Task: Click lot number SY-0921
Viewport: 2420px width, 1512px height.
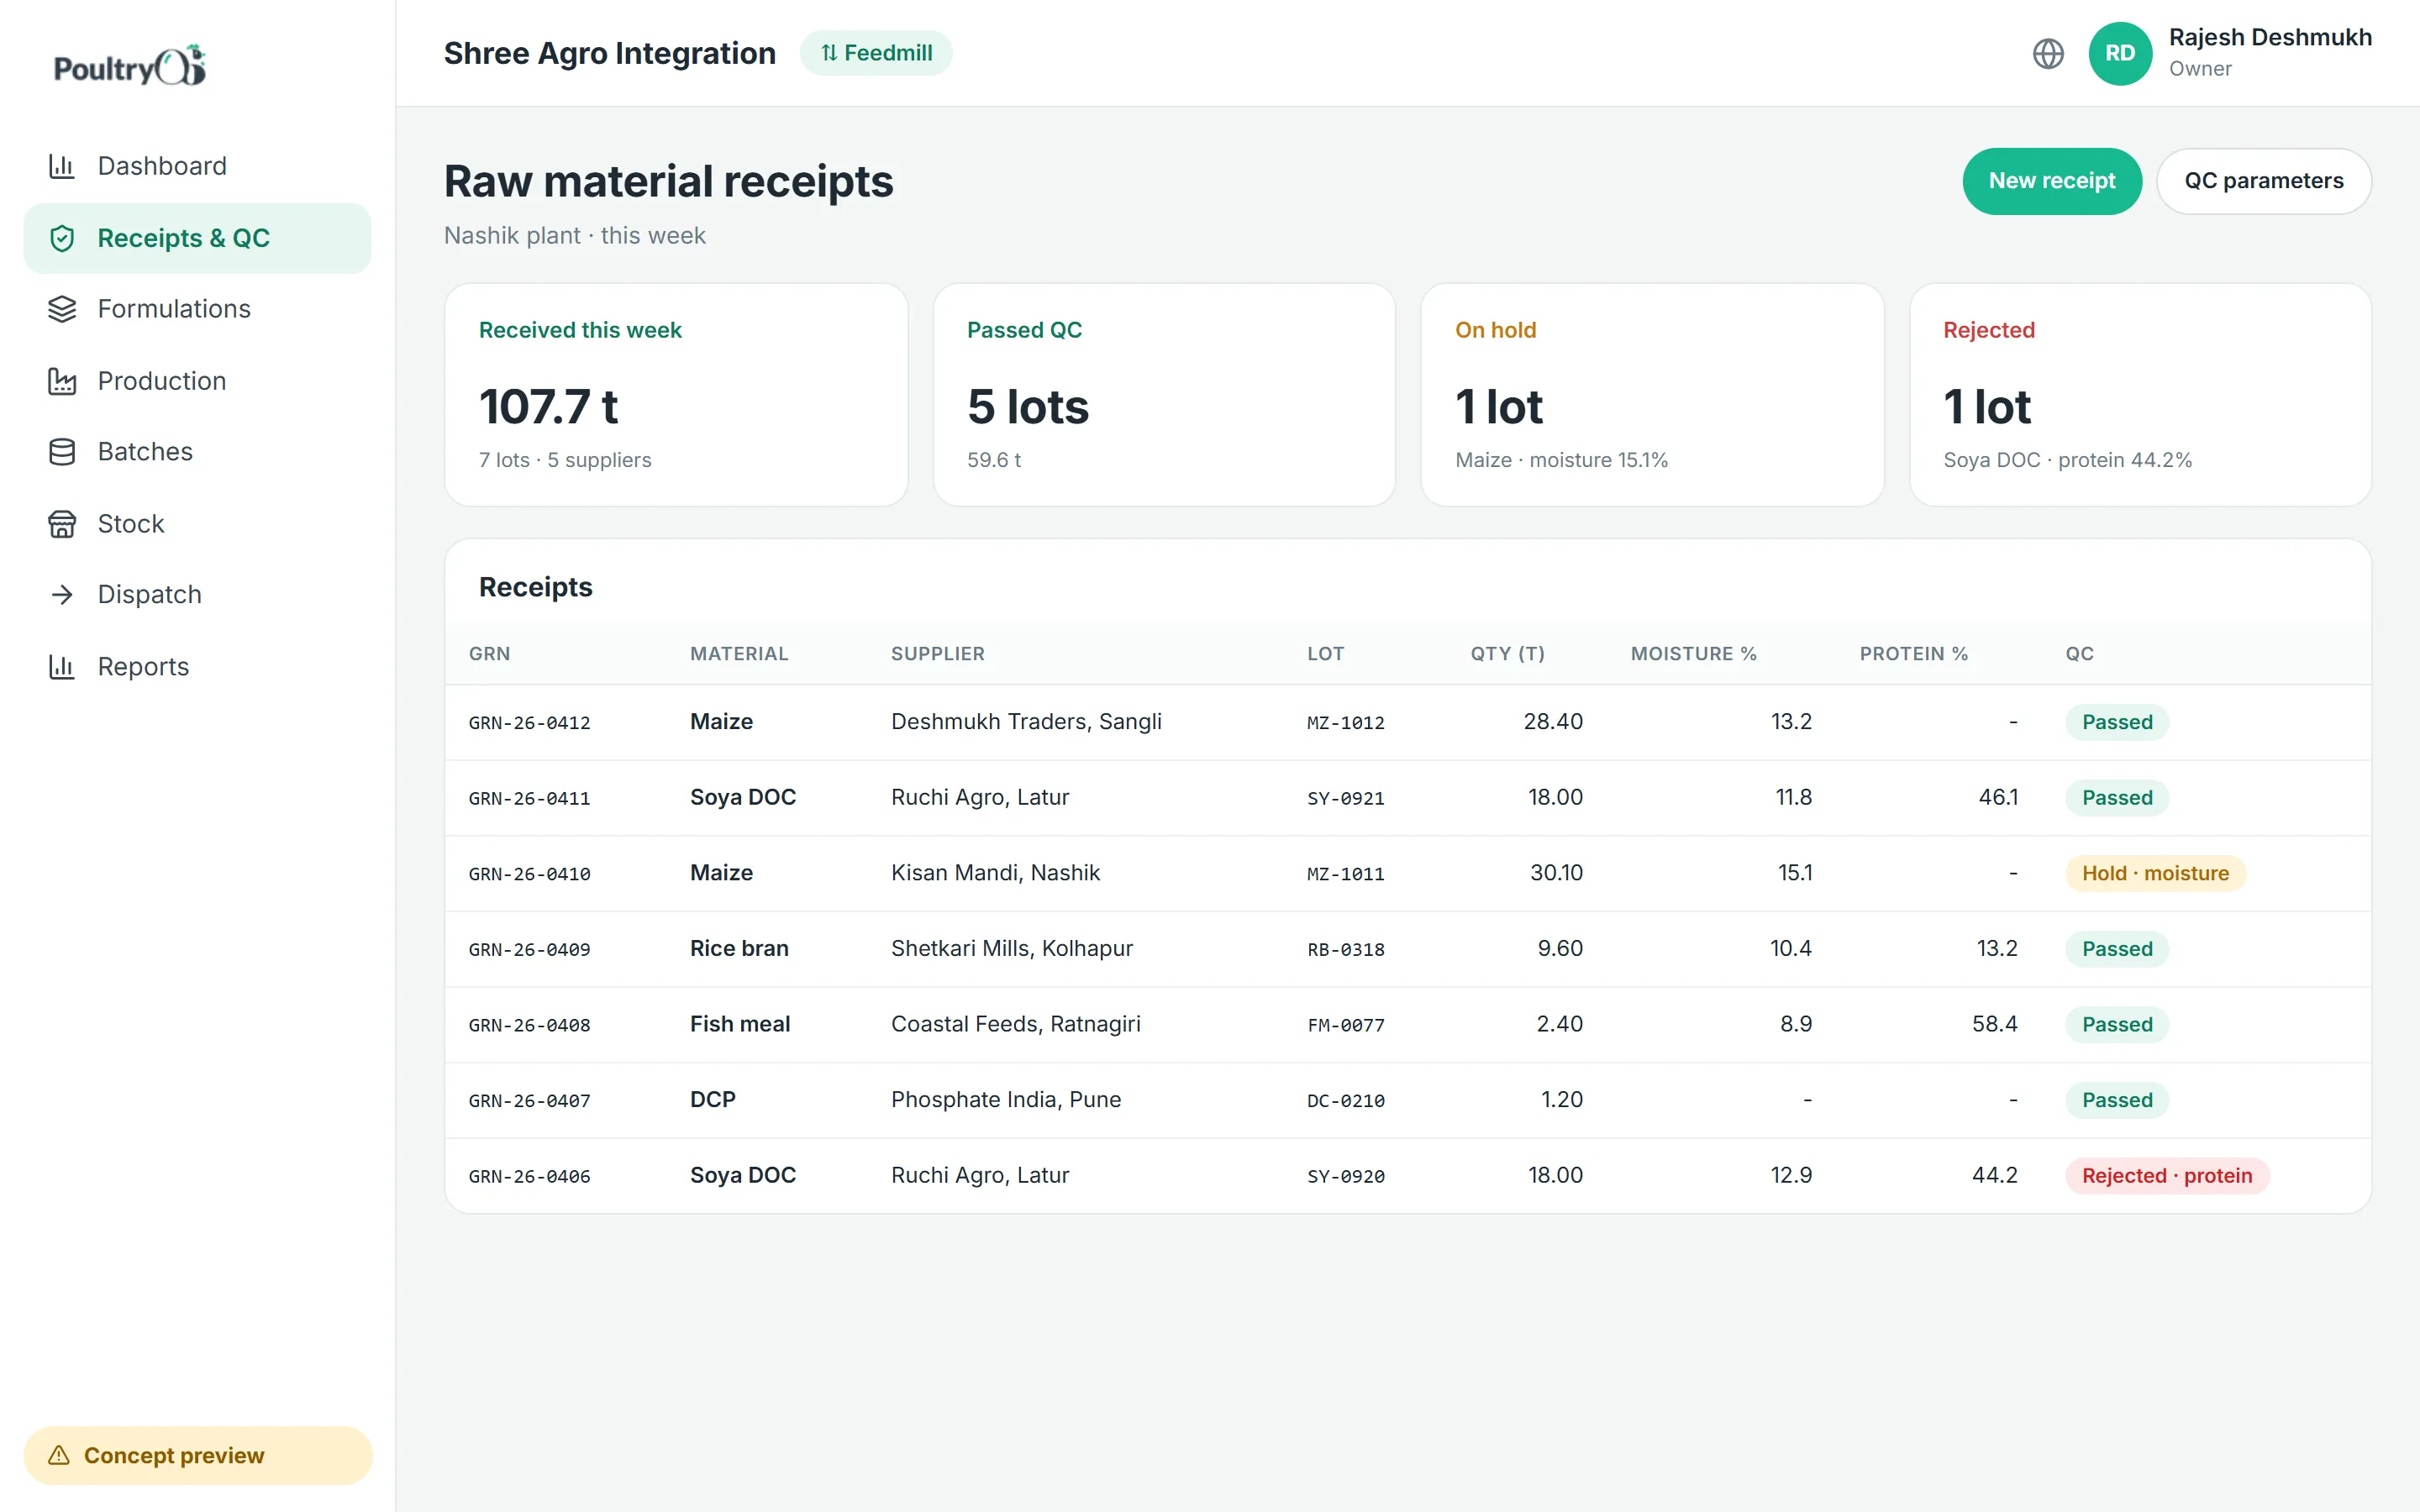Action: 1346,798
